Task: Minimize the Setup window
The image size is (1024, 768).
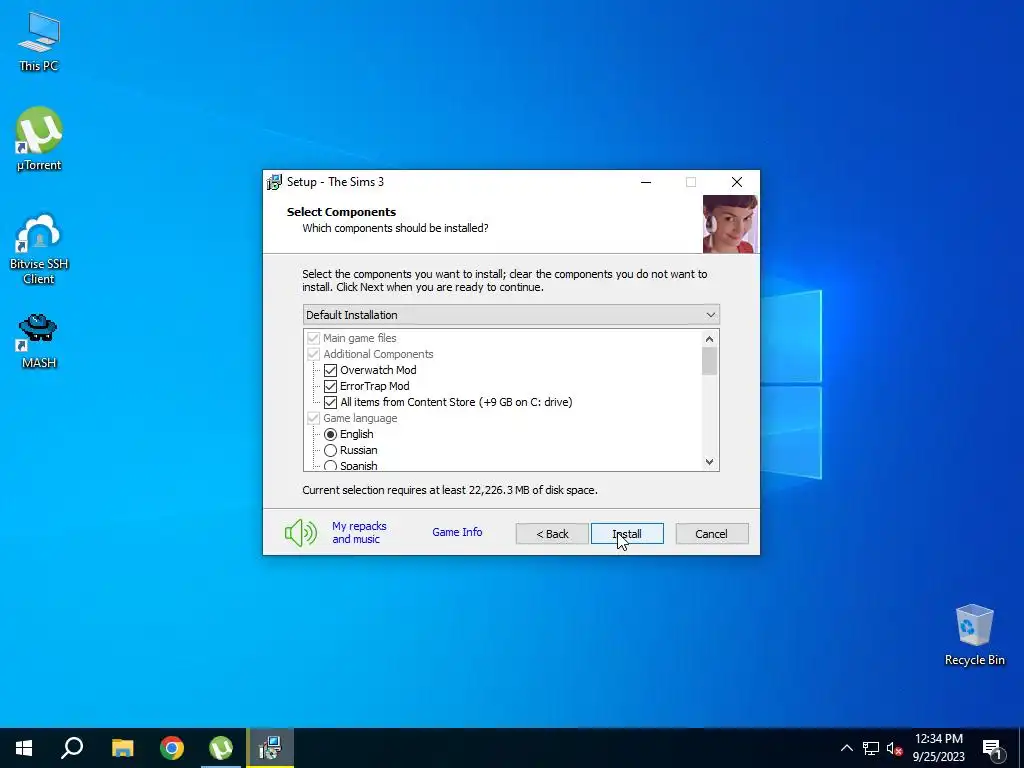Action: (x=646, y=182)
